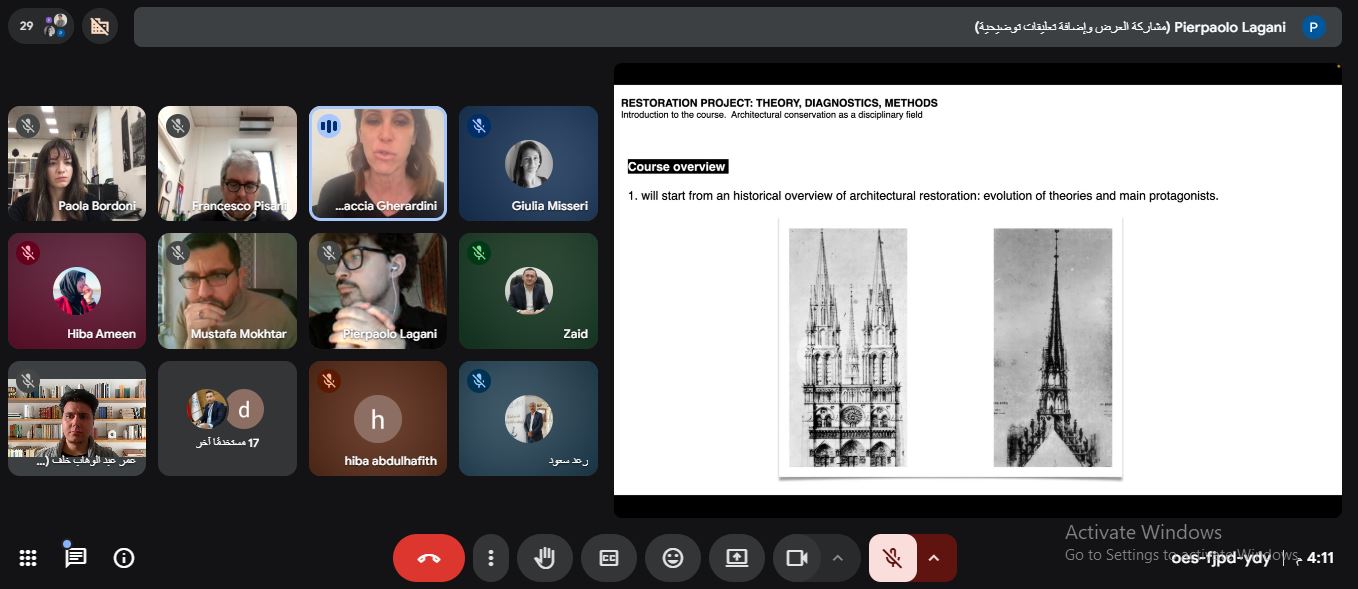Raise your hand in the meeting
This screenshot has width=1358, height=589.
pyautogui.click(x=545, y=558)
